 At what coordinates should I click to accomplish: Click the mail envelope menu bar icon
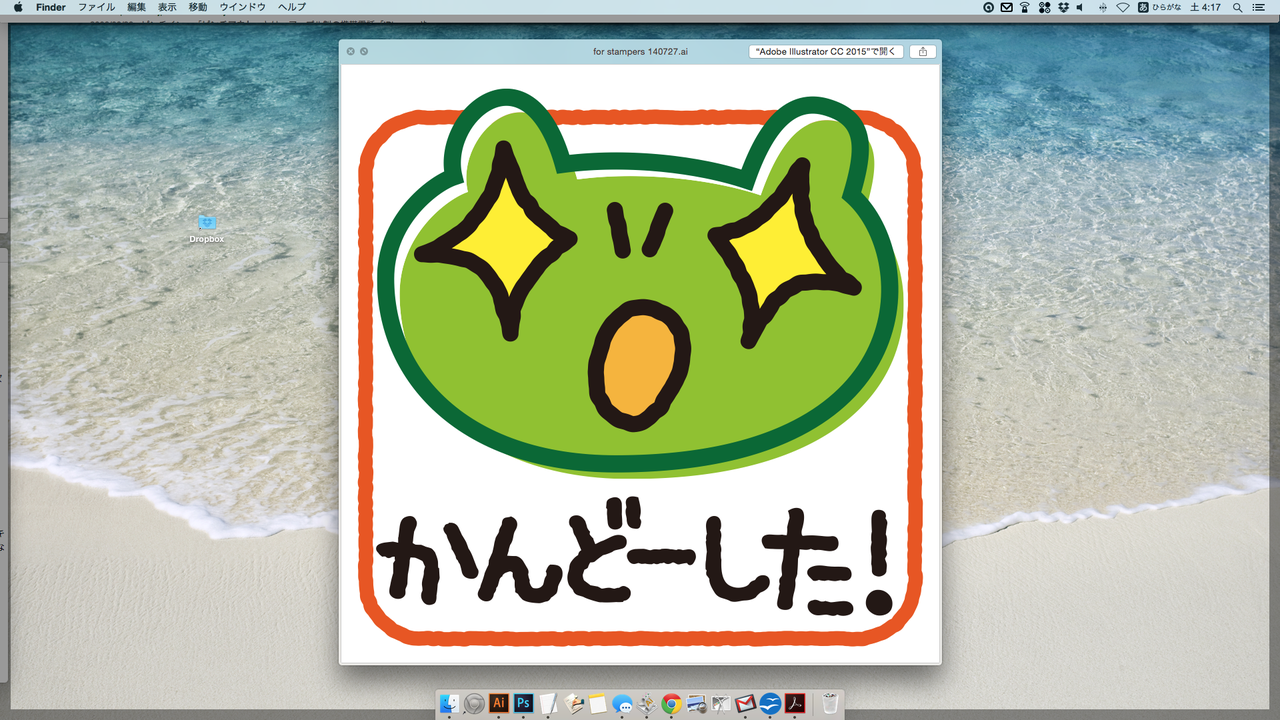pos(1006,7)
